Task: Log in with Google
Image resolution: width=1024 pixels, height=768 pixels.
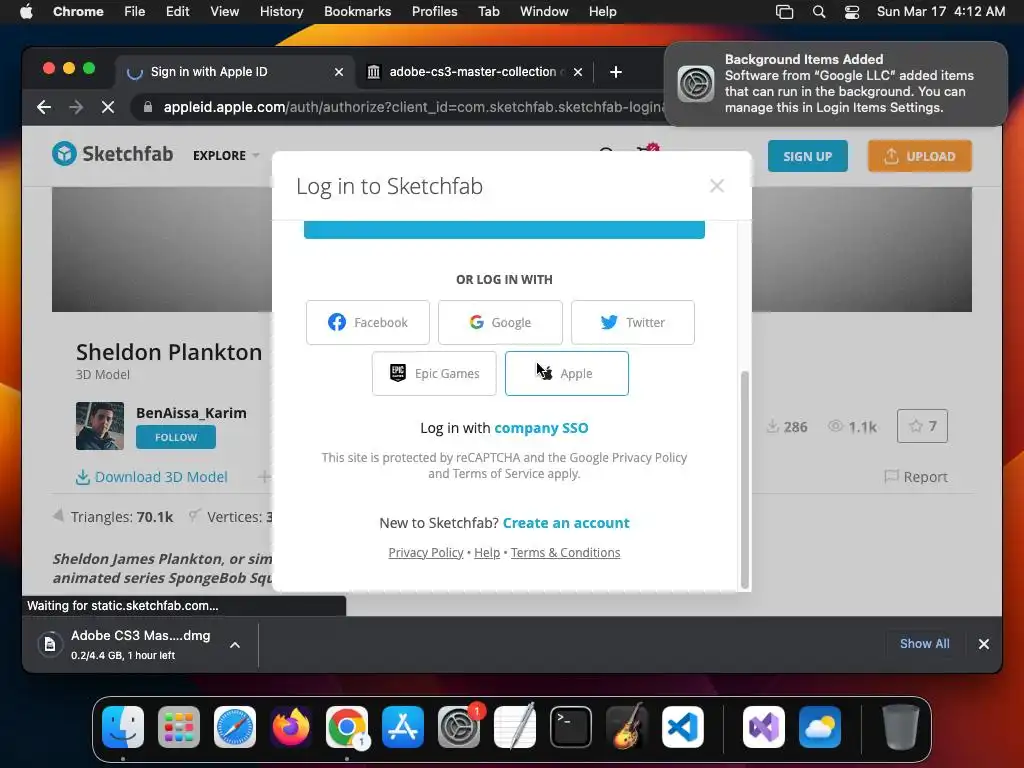Action: pyautogui.click(x=500, y=323)
